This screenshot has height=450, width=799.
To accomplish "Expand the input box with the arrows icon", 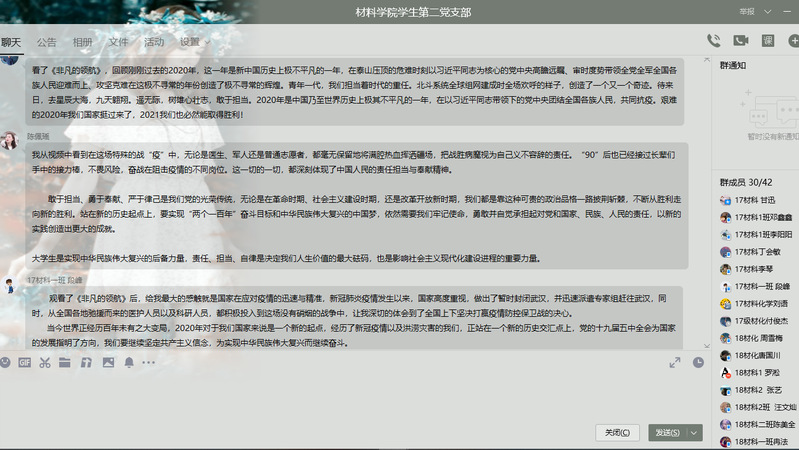I will 675,362.
